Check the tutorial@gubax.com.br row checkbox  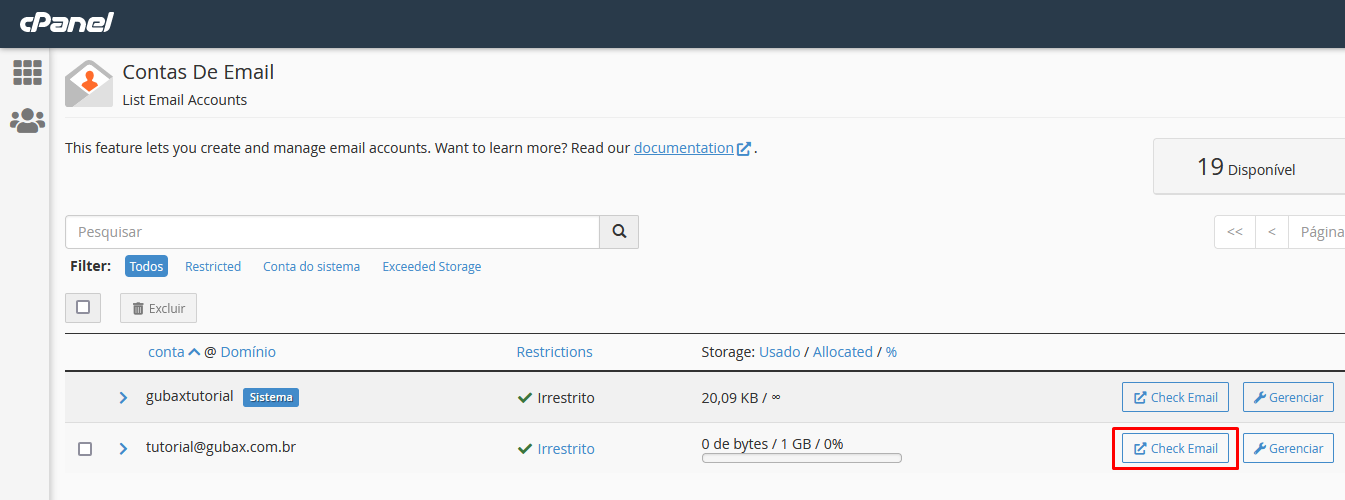[x=85, y=449]
